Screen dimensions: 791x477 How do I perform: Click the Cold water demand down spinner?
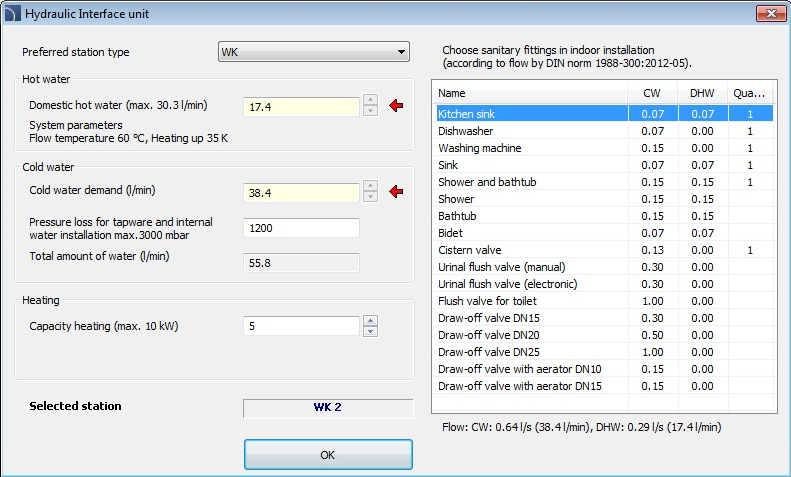coord(370,196)
